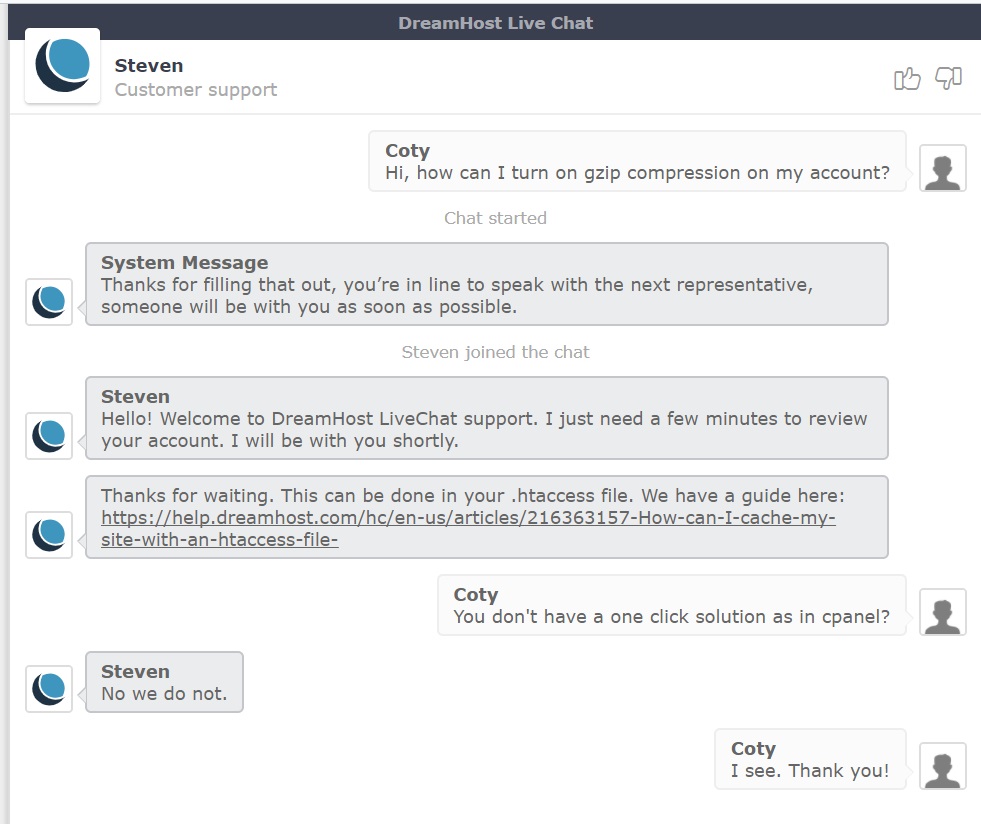
Task: Rate the chat with thumbs up
Action: pos(907,79)
